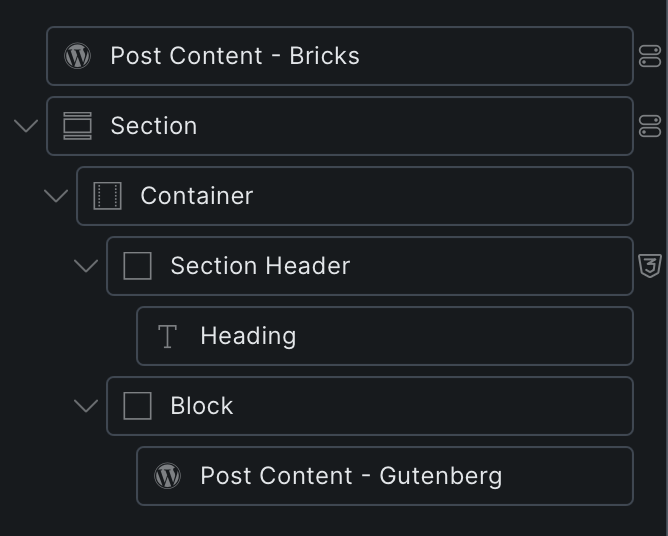Viewport: 668px width, 536px height.
Task: Click the Section element layout icon
Action: tap(77, 126)
